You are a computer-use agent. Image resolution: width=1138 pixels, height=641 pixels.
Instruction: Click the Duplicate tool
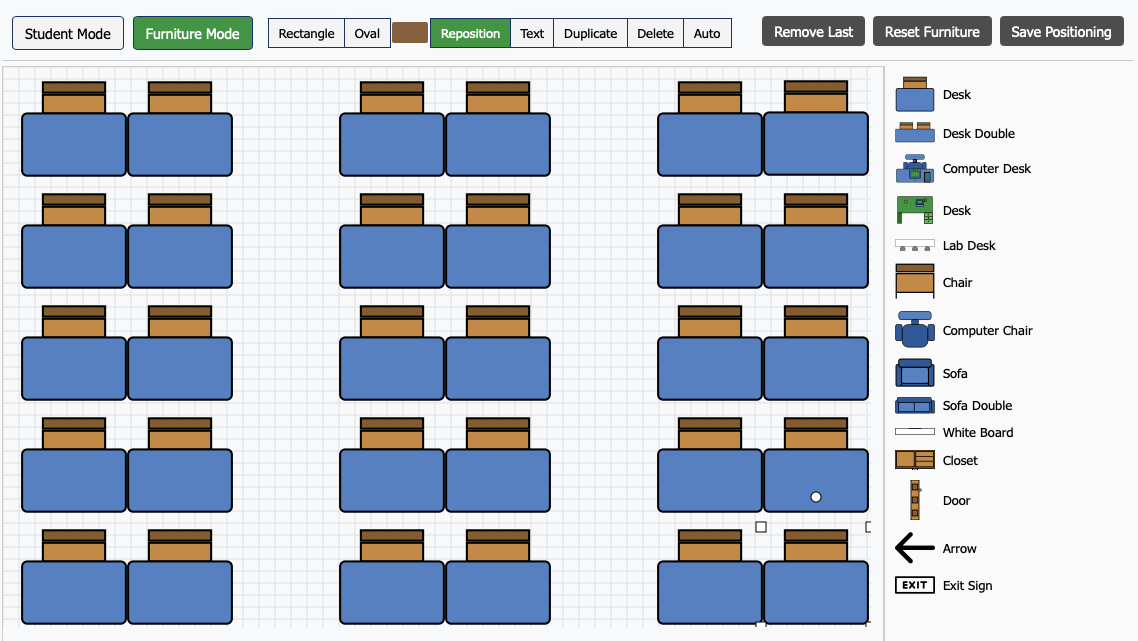tap(590, 33)
